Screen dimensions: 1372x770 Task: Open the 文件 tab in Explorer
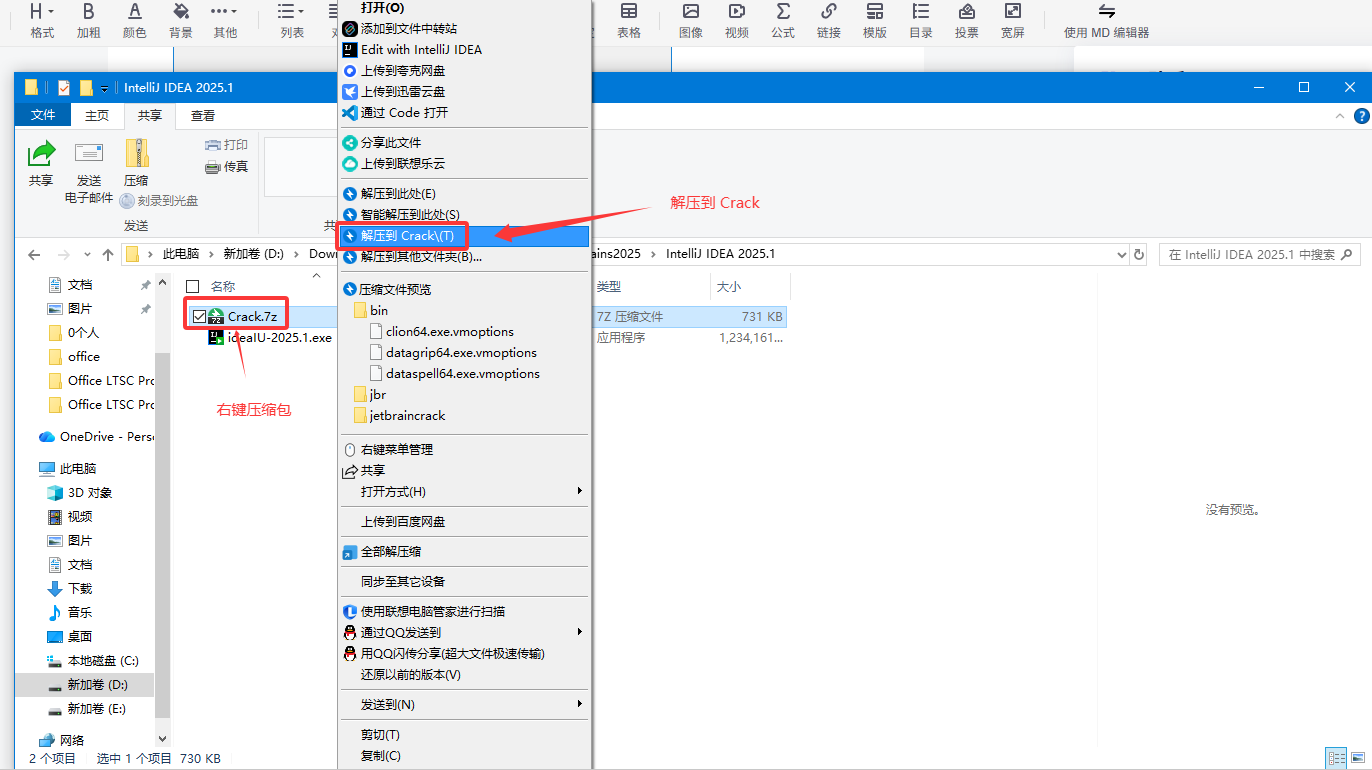pos(43,116)
